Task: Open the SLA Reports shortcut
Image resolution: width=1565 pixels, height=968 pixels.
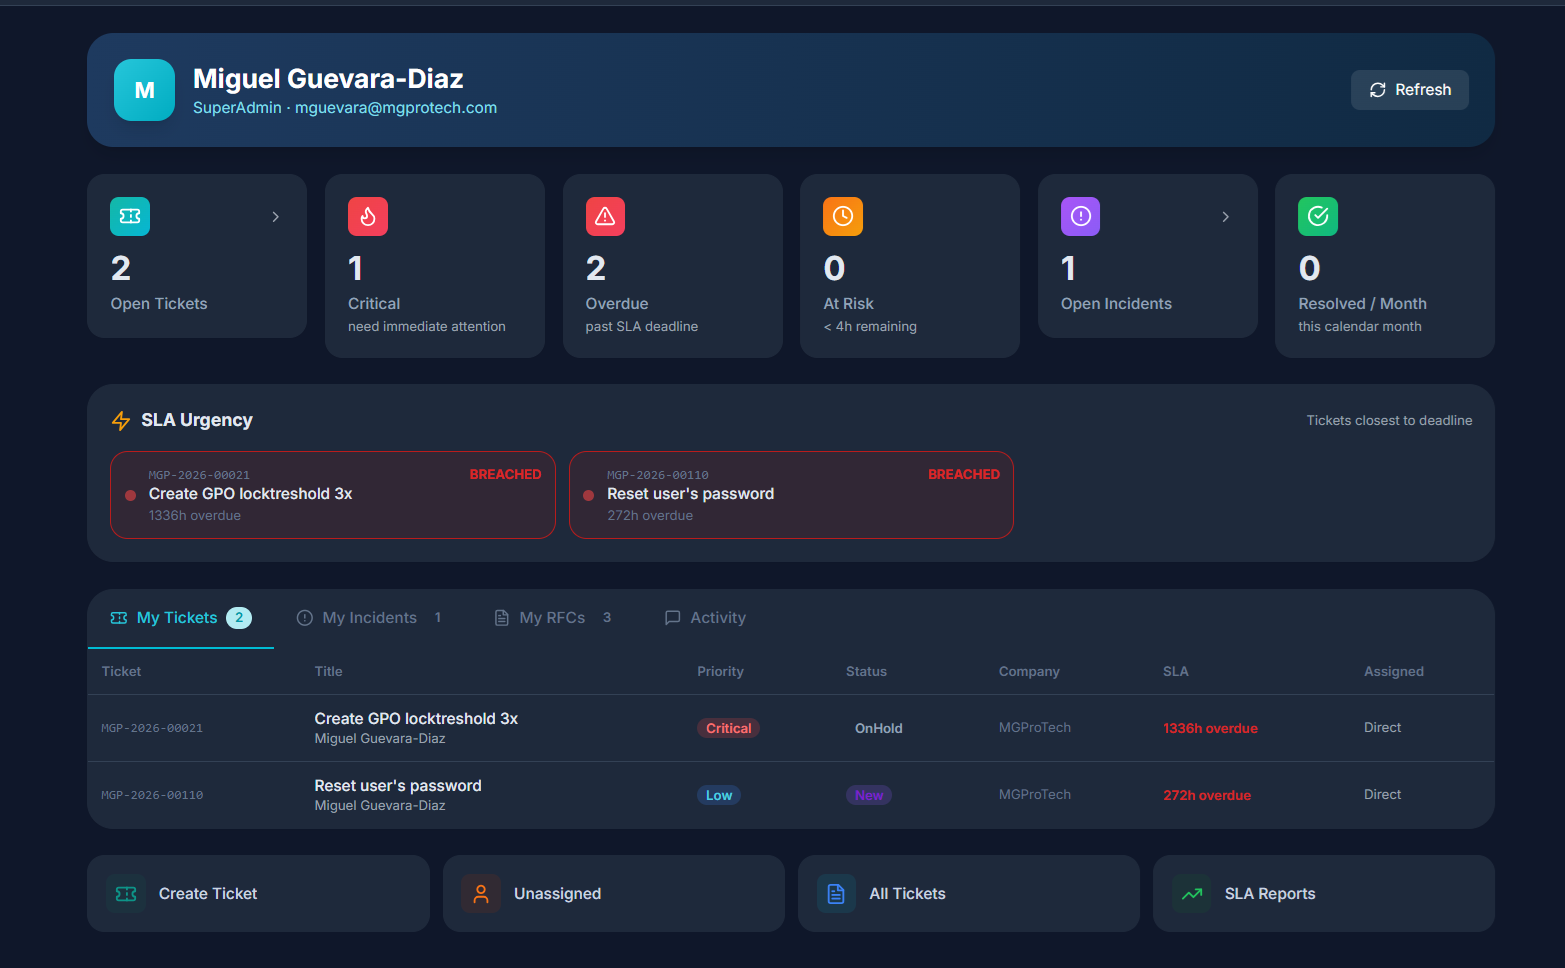Action: [1324, 894]
